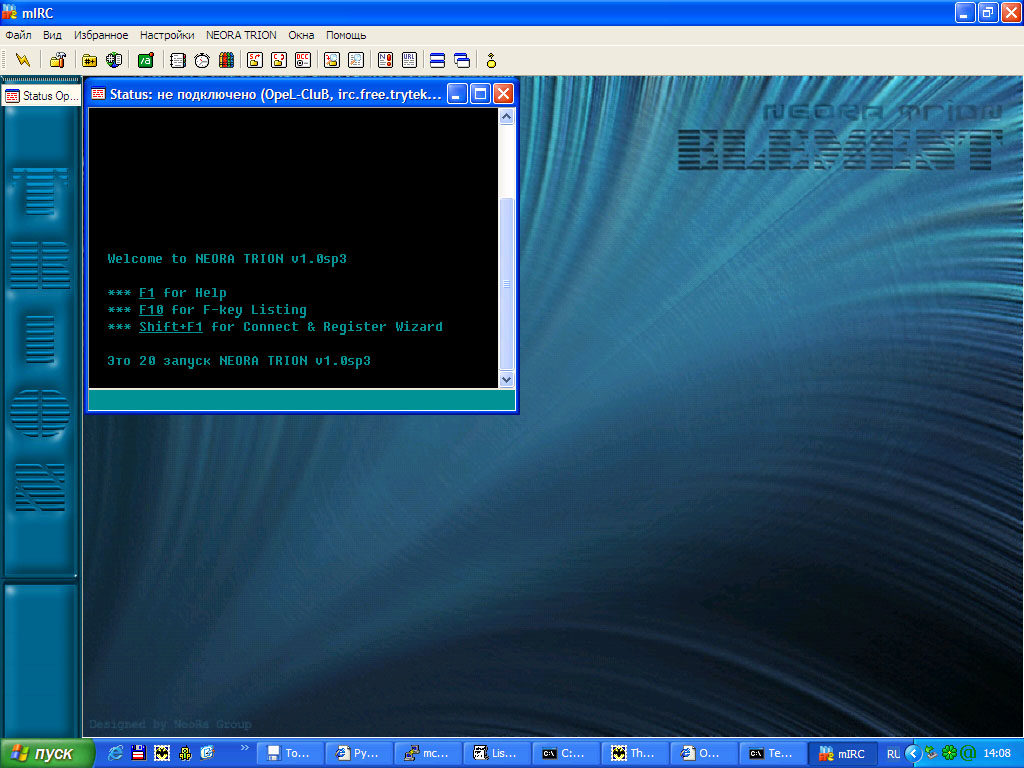
Task: Open the Помощь menu
Action: pyautogui.click(x=346, y=35)
